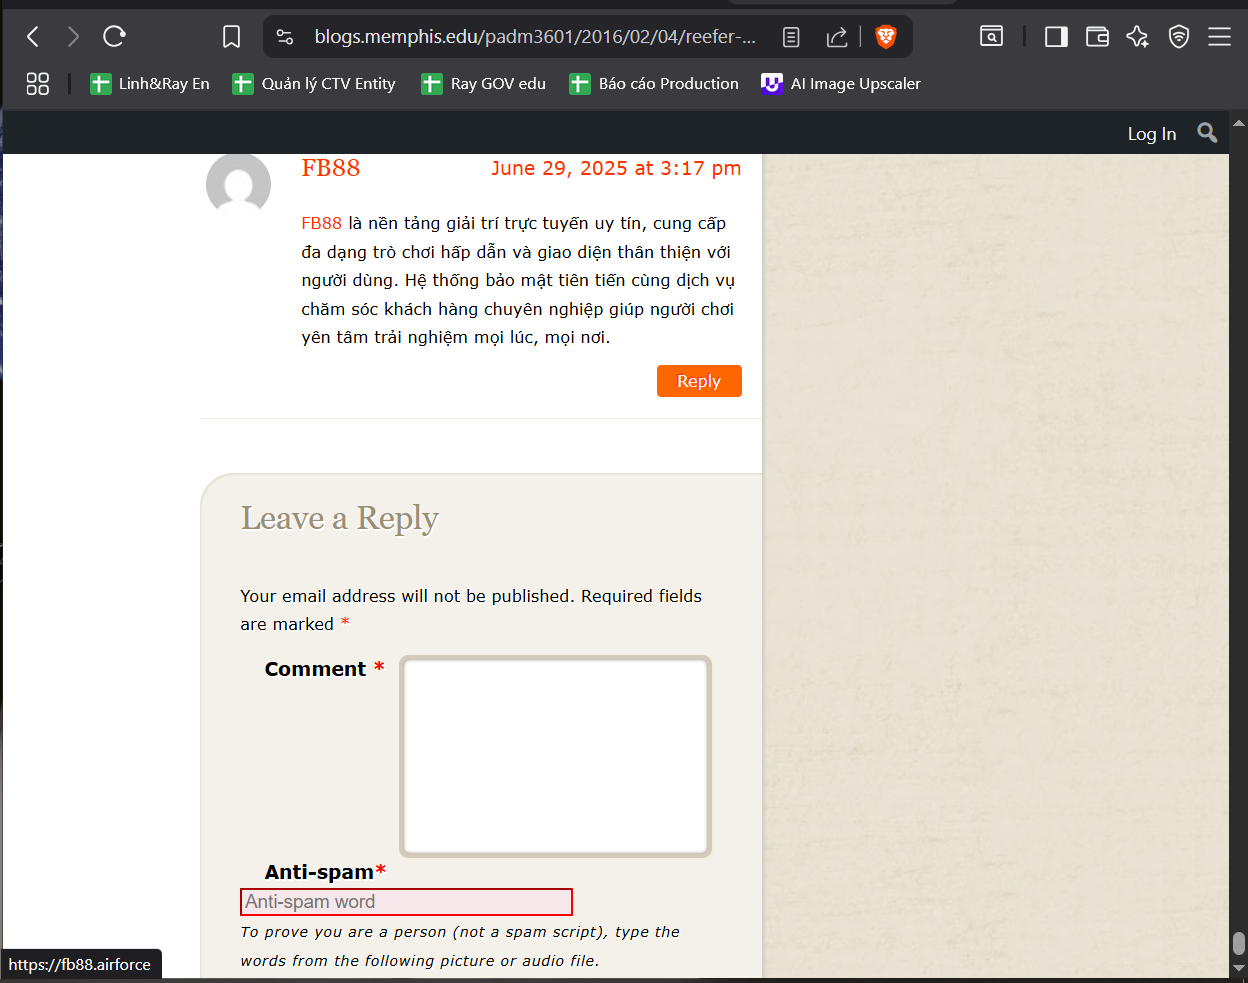1248x983 pixels.
Task: Follow the red FB88 link in comment text
Action: 322,223
